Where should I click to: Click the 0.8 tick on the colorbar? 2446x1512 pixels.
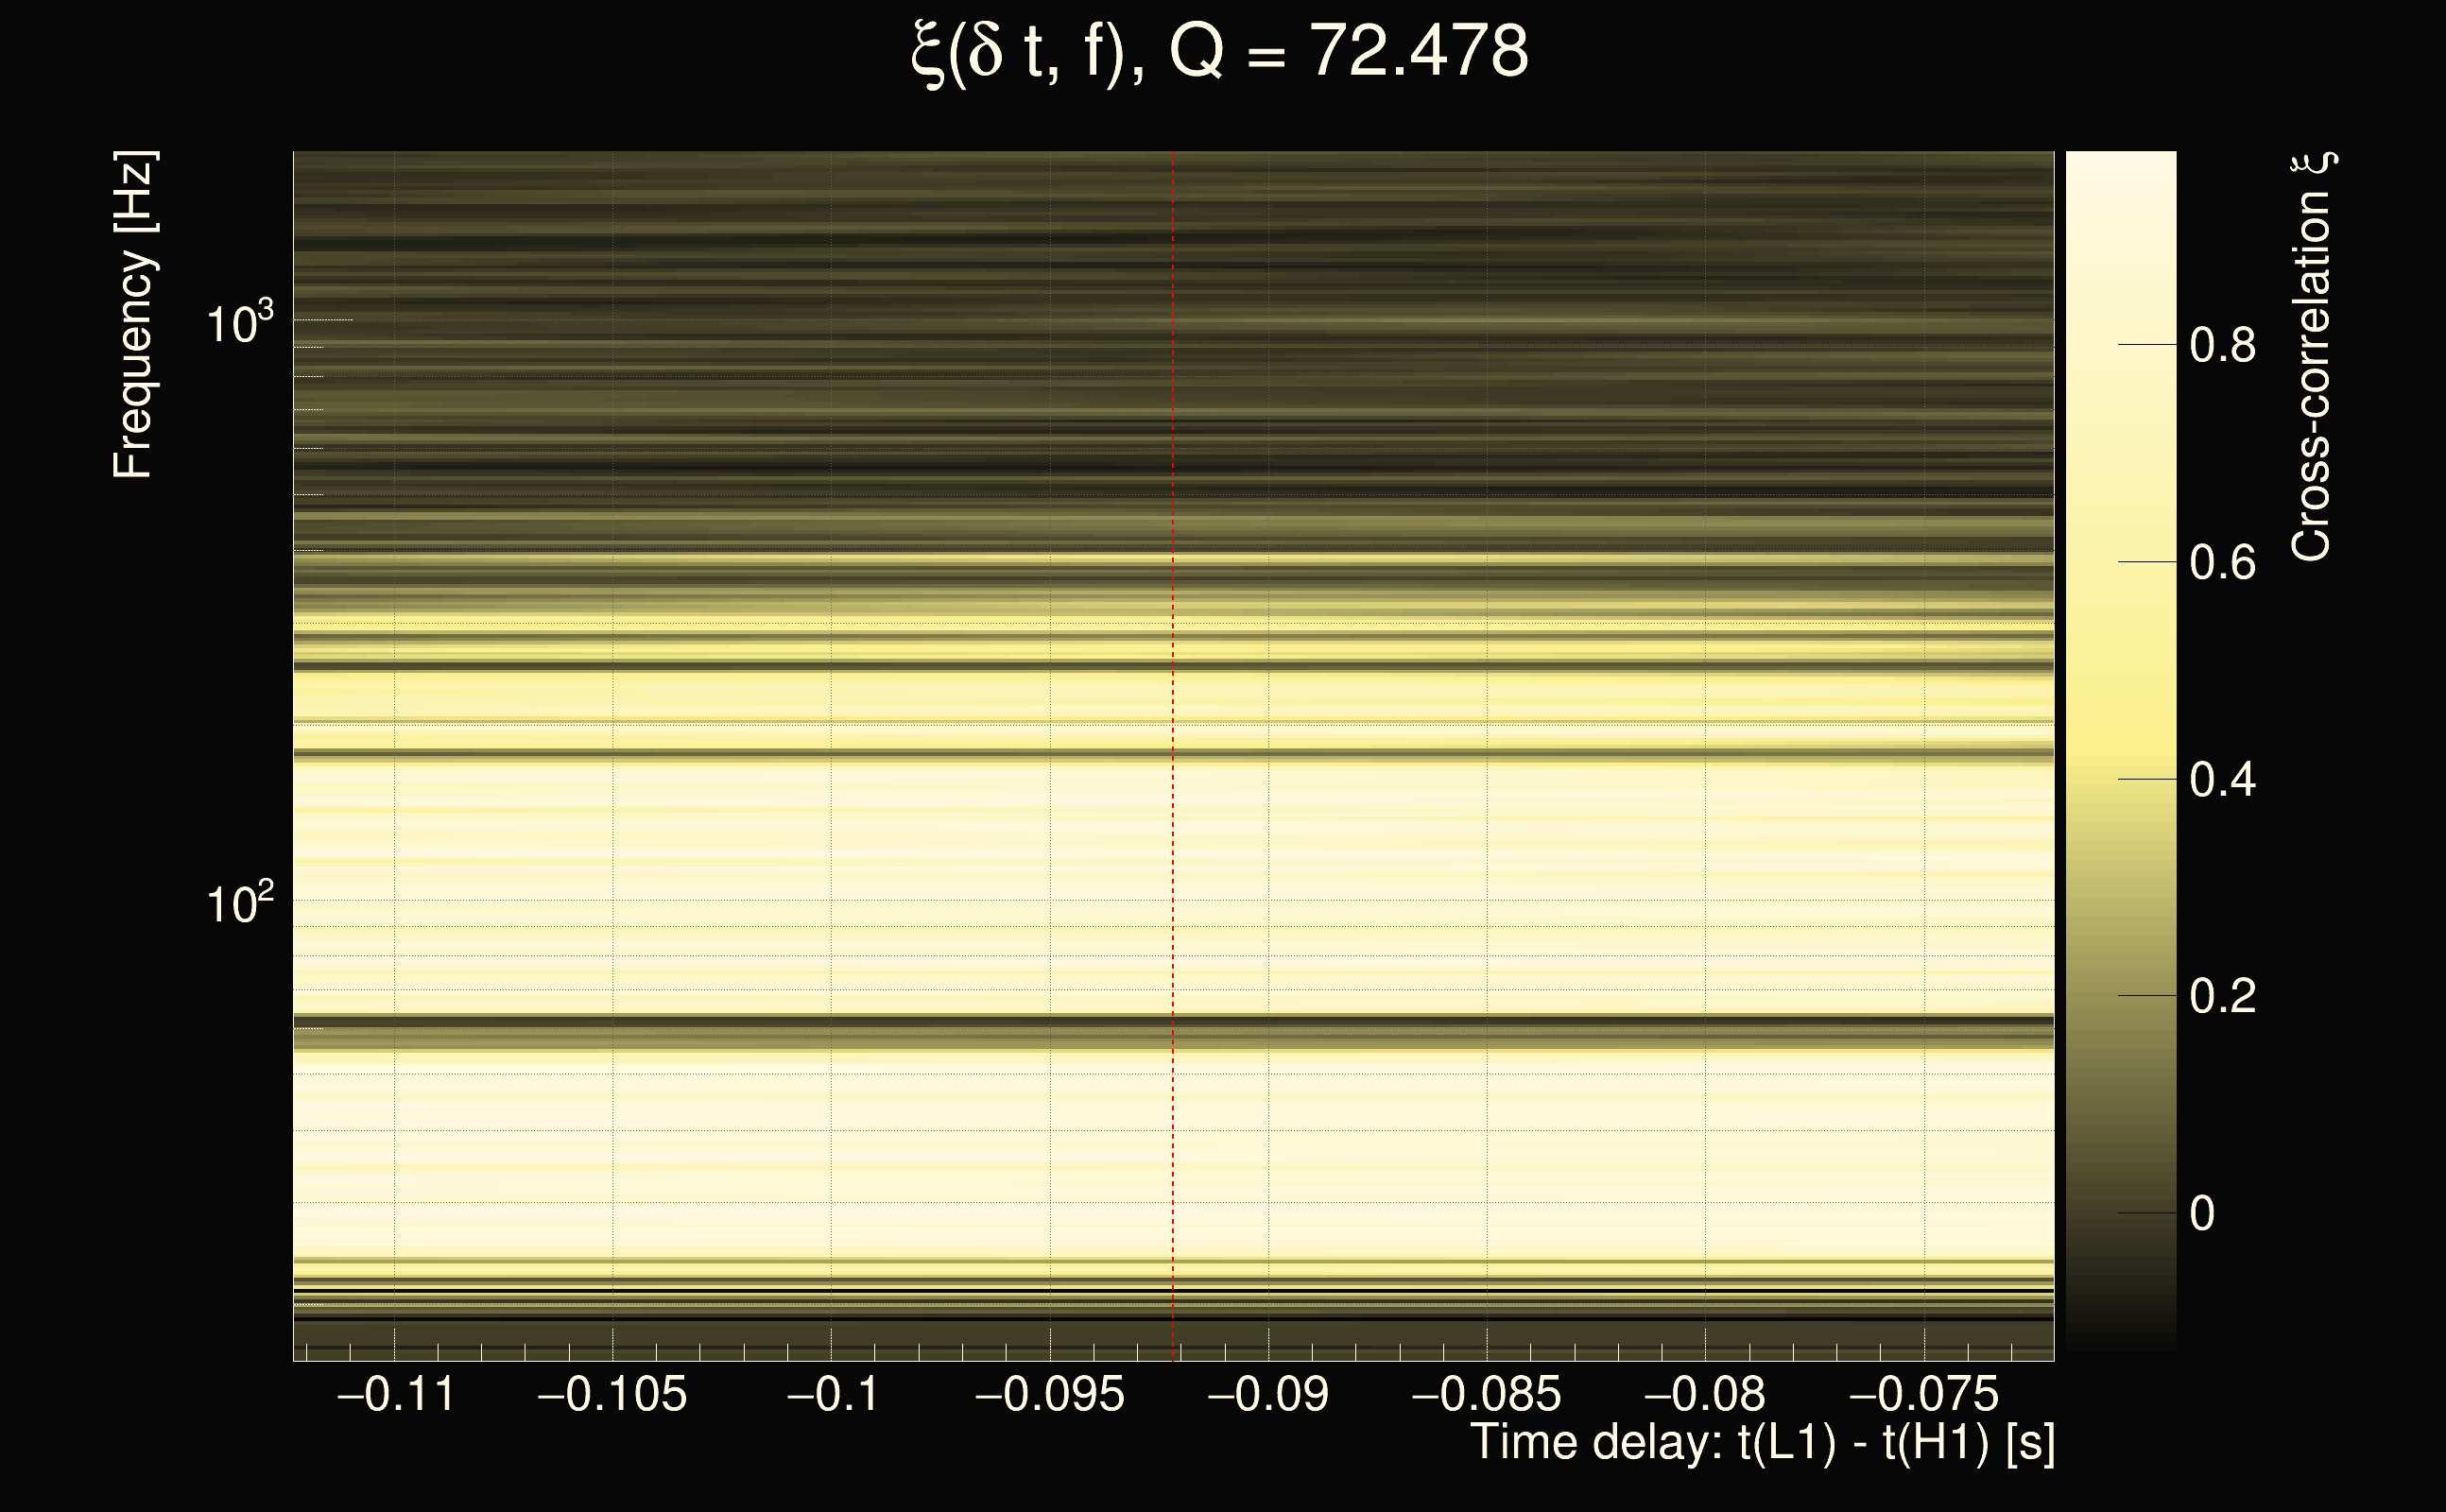tap(2222, 346)
